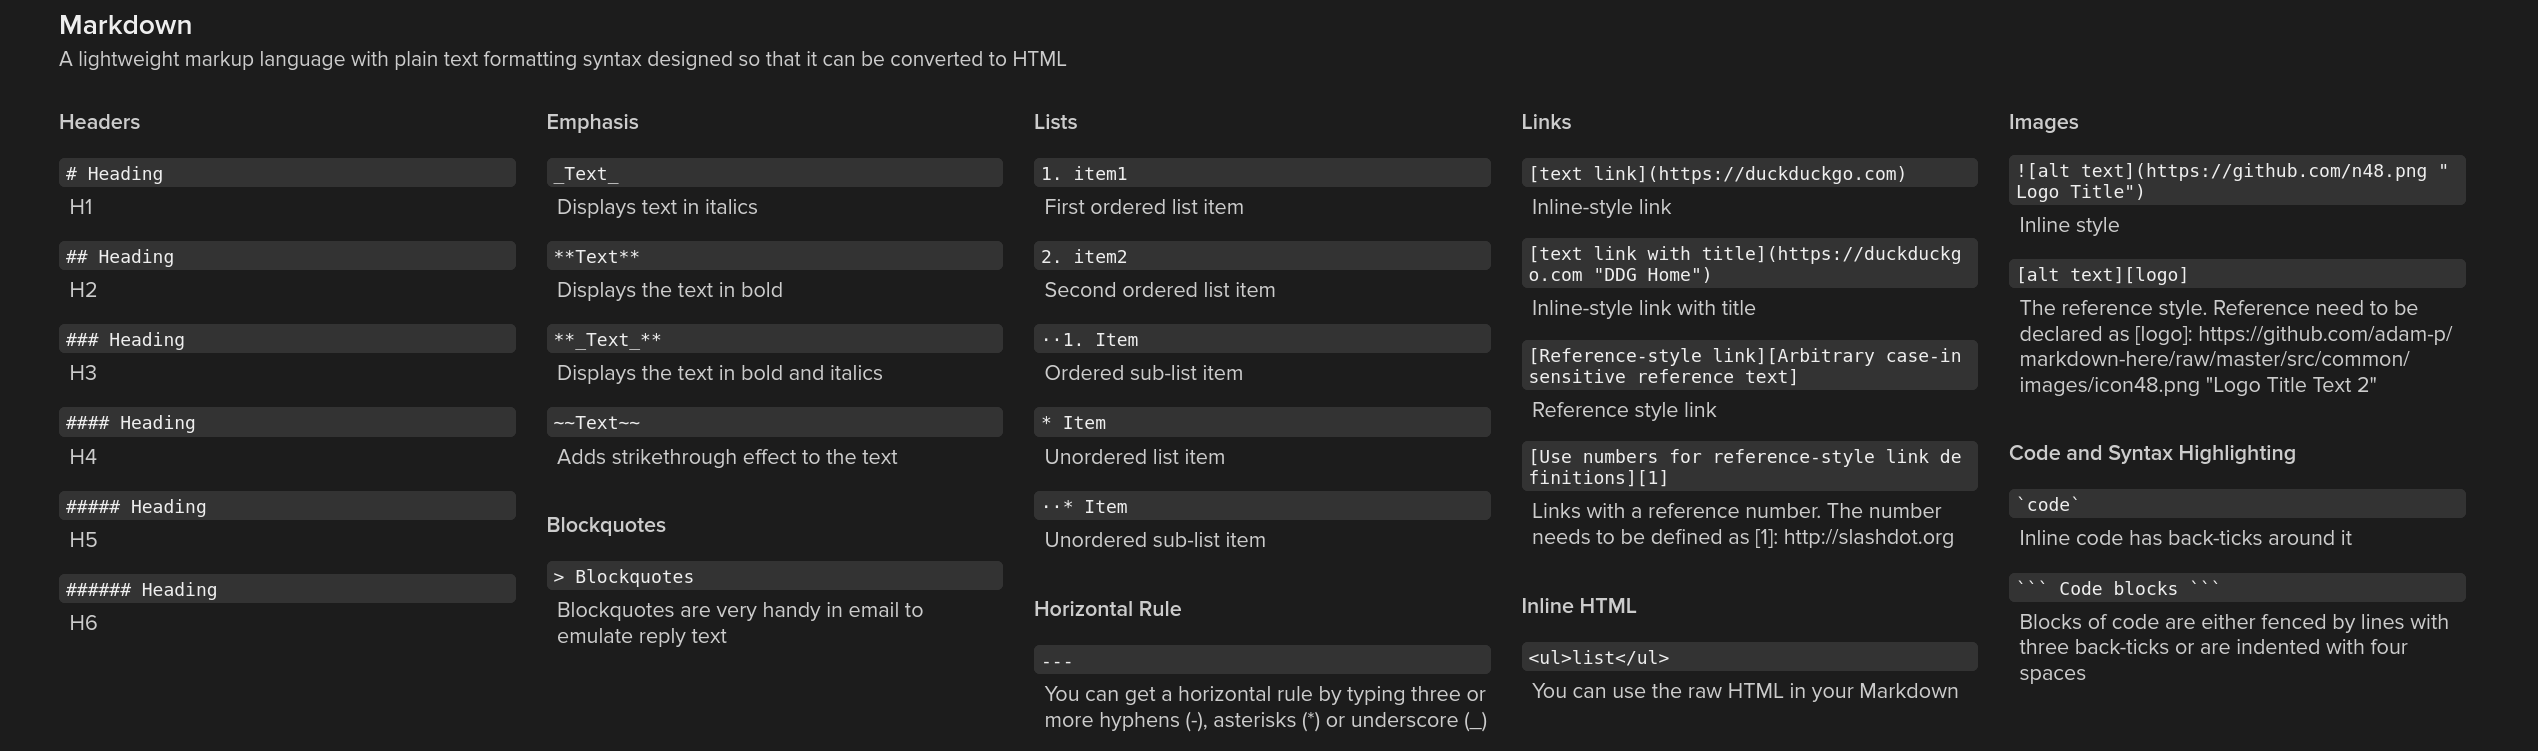The height and width of the screenshot is (751, 2538).
Task: Select '[text link](https://duckduckgo.com)' snippet
Action: [x=1749, y=173]
